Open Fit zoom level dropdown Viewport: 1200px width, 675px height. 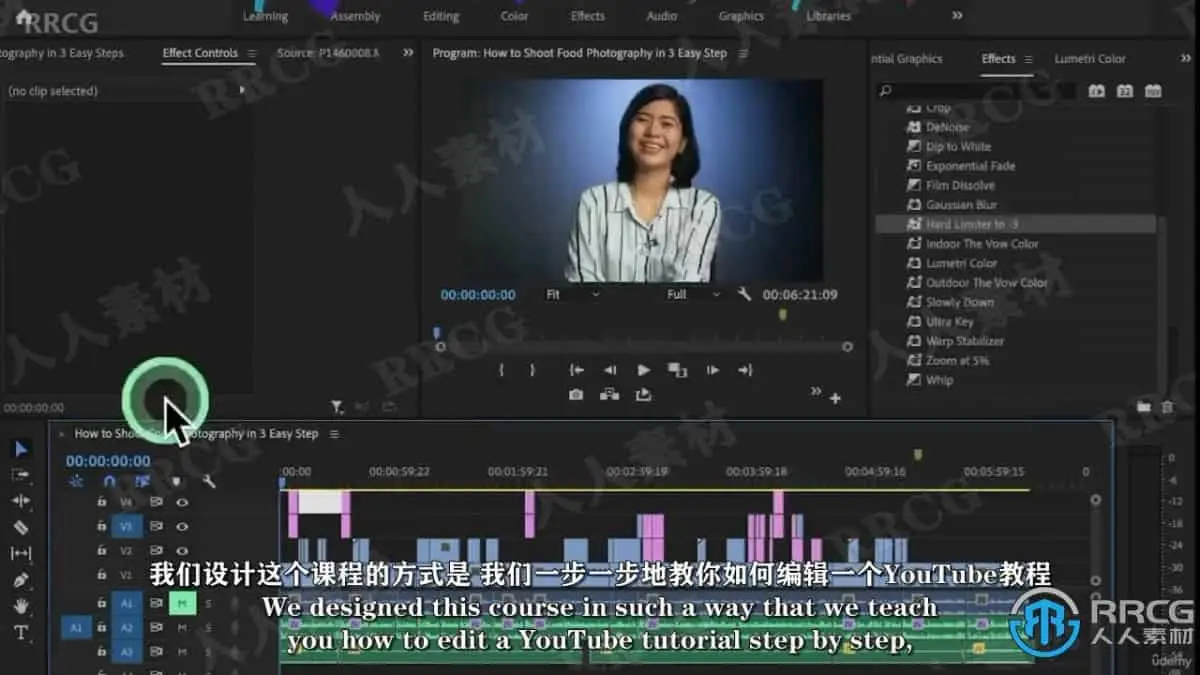(x=572, y=295)
